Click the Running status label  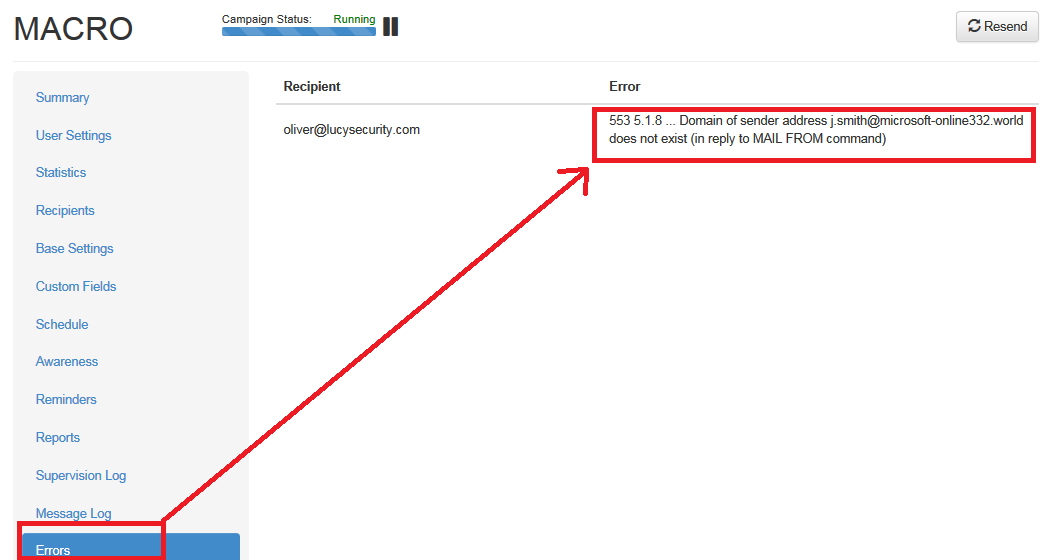354,19
